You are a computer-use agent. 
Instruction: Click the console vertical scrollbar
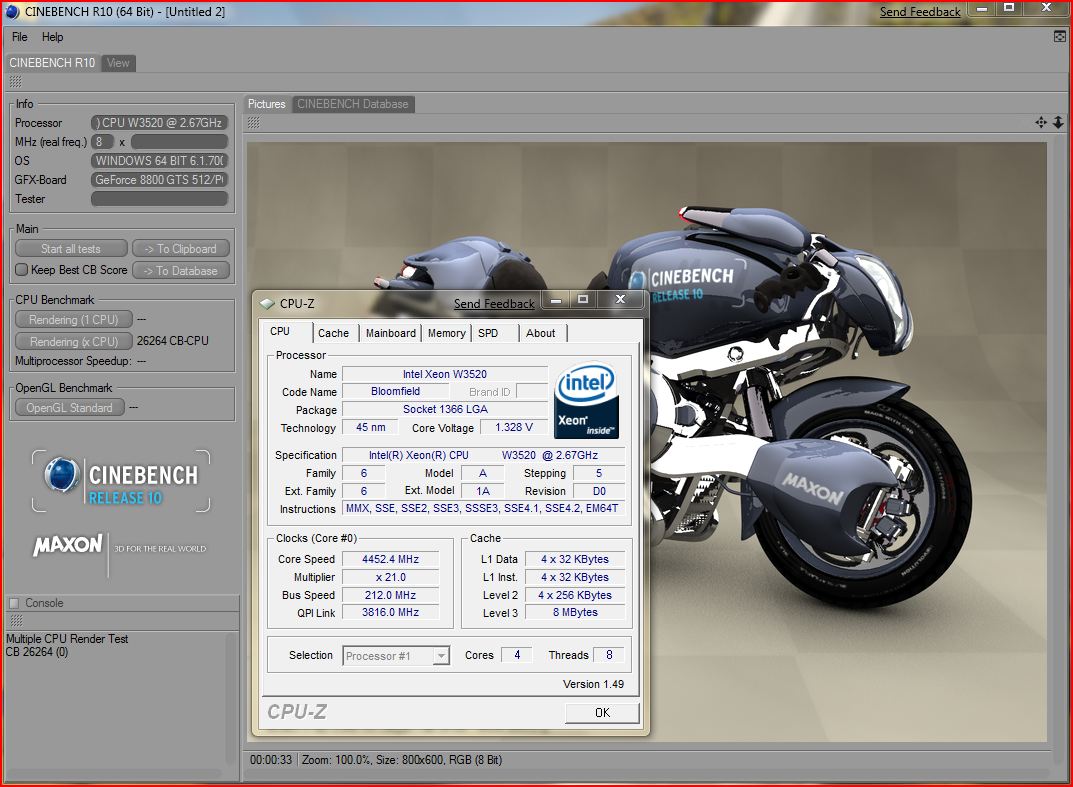coord(232,699)
